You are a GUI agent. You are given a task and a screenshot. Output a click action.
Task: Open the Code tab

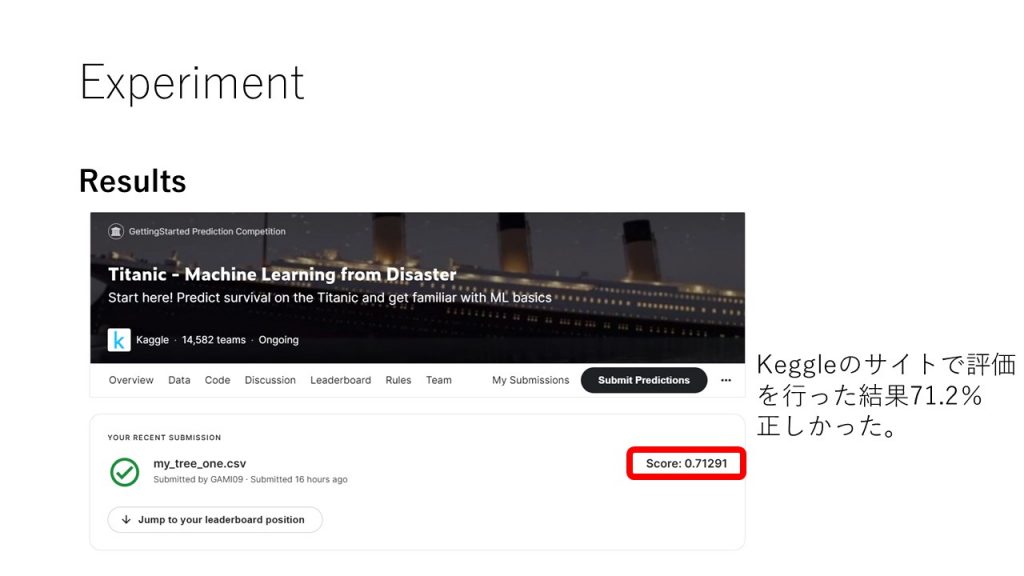(x=217, y=380)
